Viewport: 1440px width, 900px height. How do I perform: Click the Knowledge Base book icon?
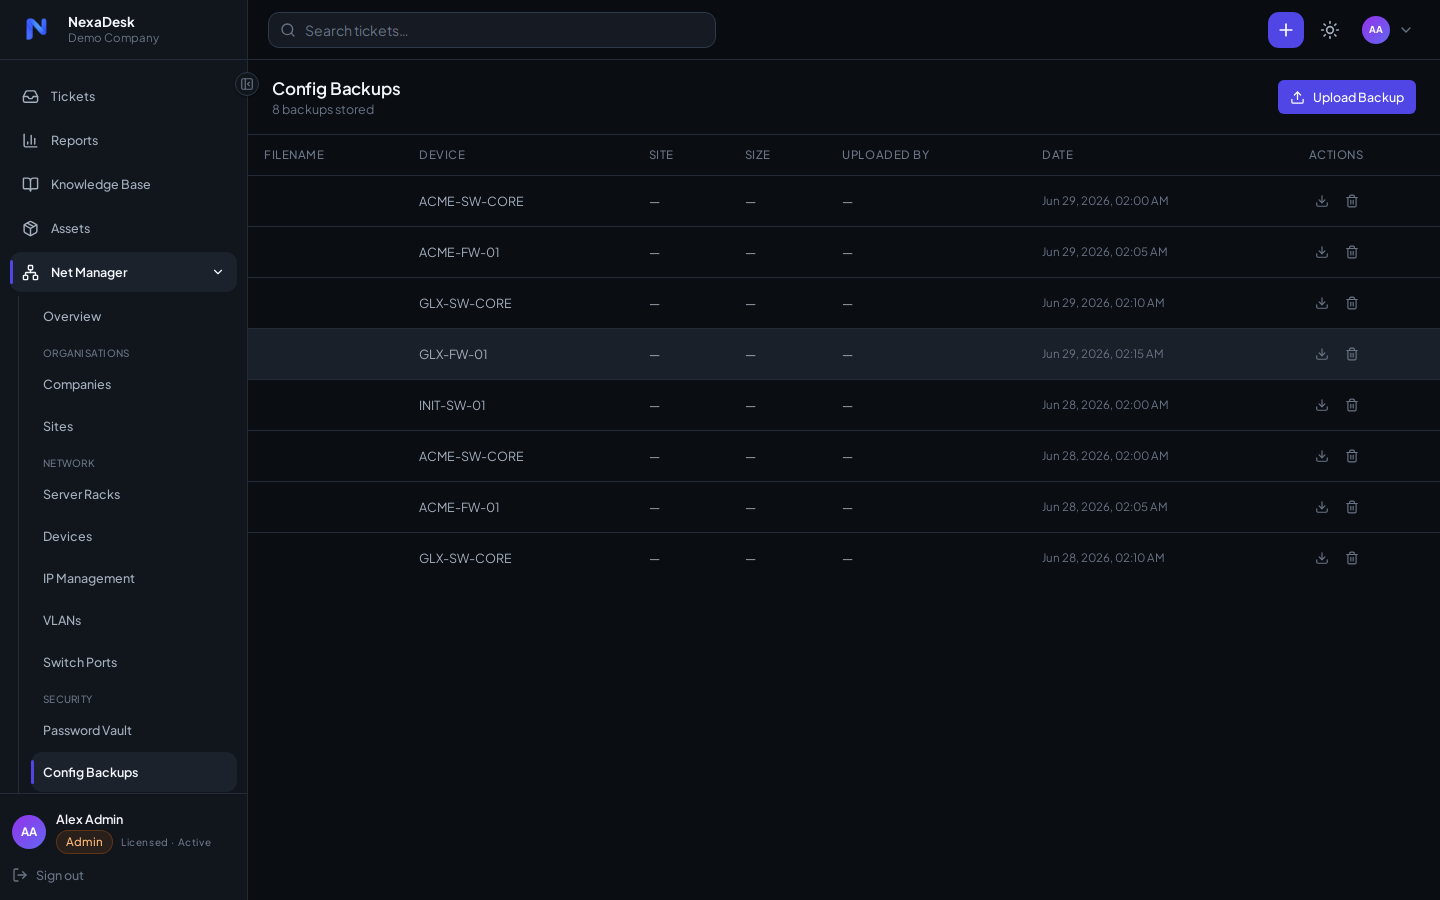31,184
